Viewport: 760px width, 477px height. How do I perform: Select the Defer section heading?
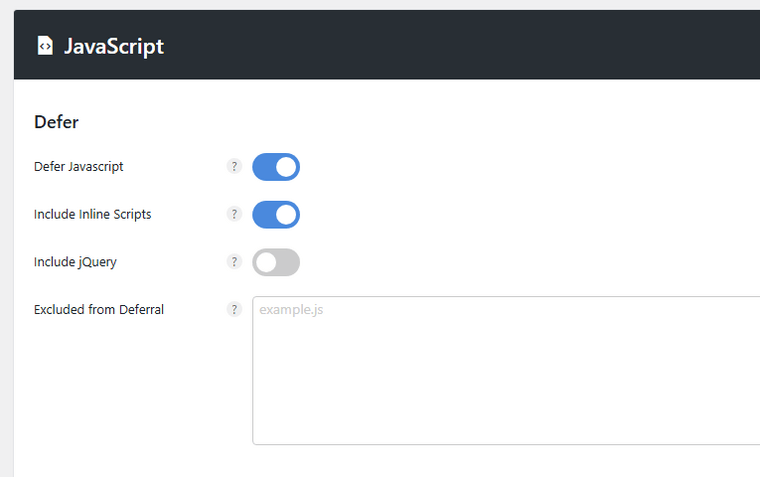coord(56,122)
